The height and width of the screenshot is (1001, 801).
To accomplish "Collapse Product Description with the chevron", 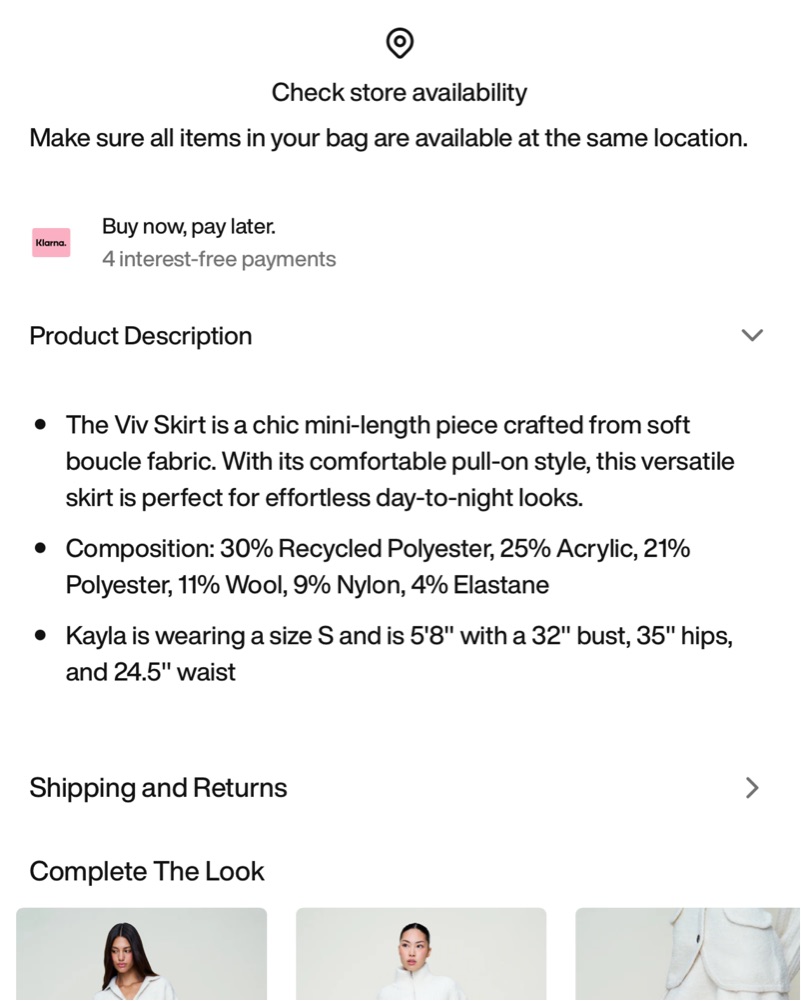I will [752, 335].
